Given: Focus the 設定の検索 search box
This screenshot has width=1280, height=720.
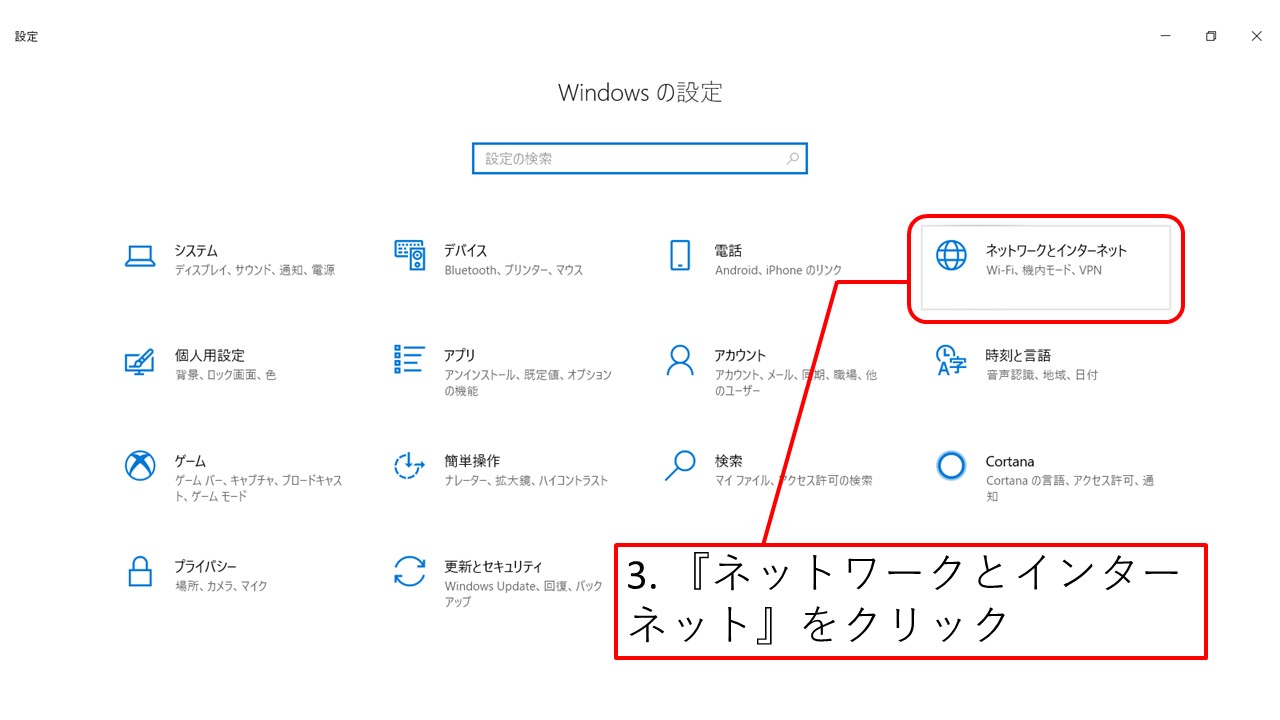Looking at the screenshot, I should pos(630,159).
